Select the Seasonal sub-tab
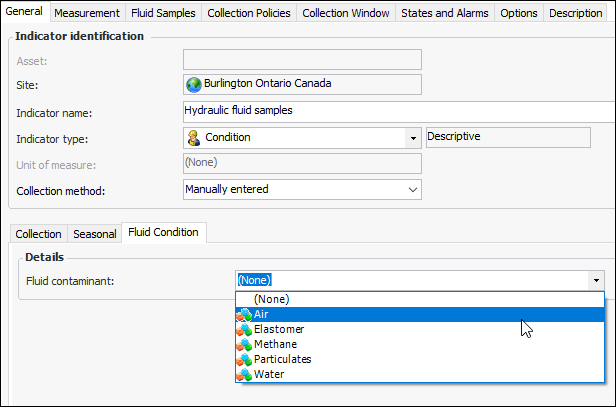The image size is (616, 407). [95, 234]
